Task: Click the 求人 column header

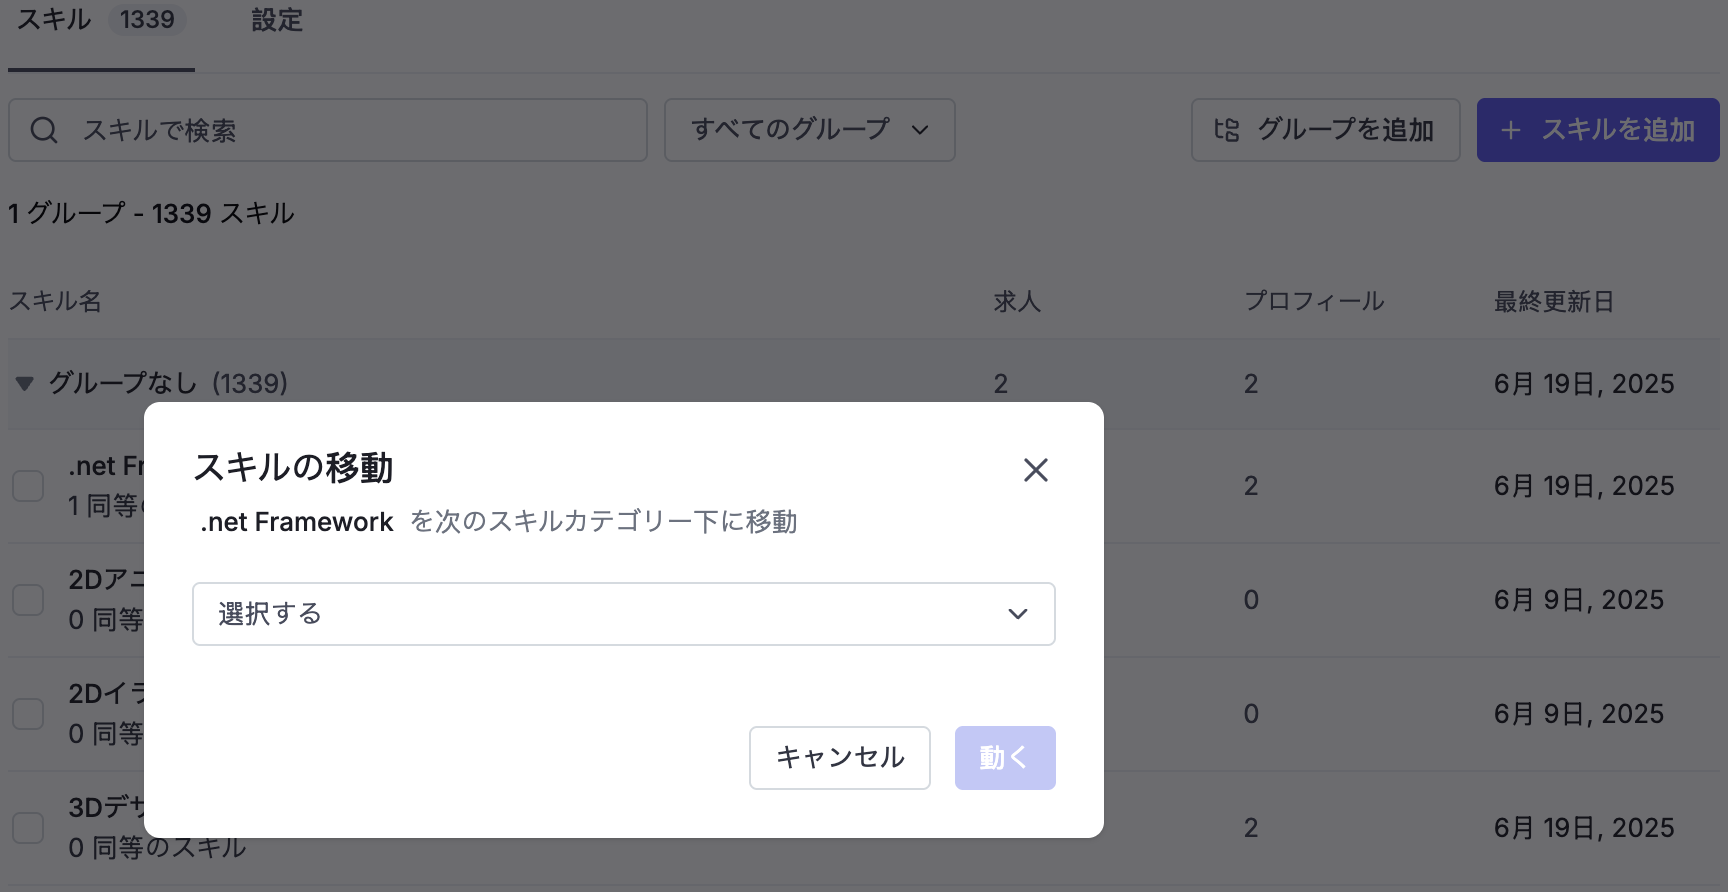Action: click(x=1017, y=301)
